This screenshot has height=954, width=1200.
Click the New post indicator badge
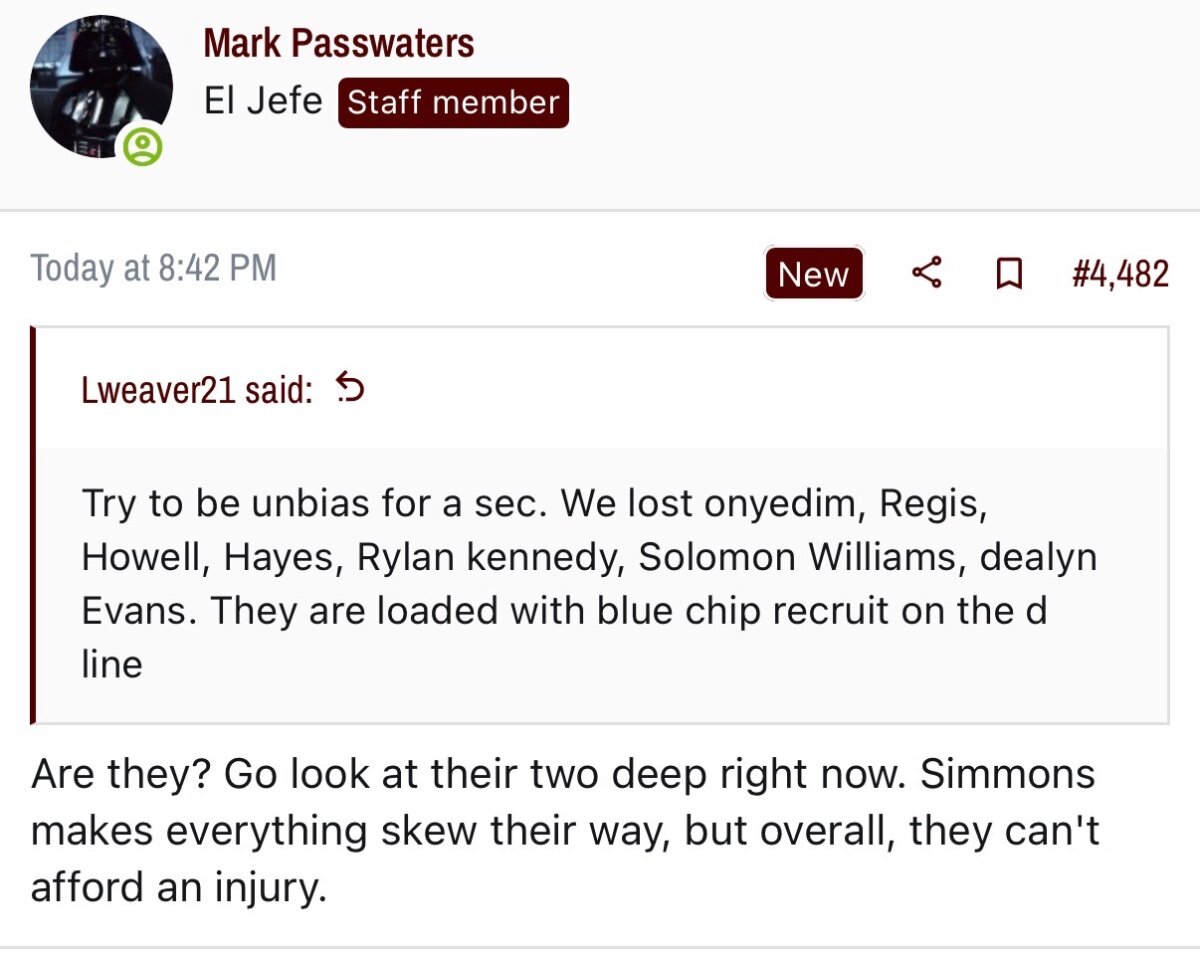814,273
